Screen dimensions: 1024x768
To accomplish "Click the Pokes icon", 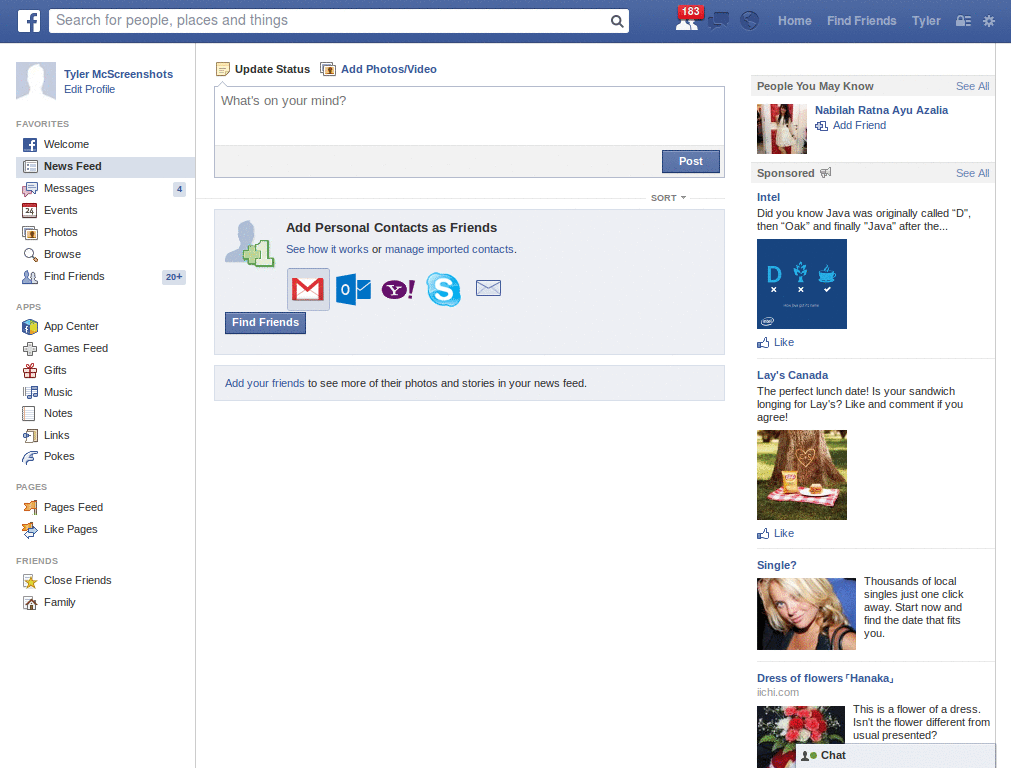I will (x=30, y=457).
